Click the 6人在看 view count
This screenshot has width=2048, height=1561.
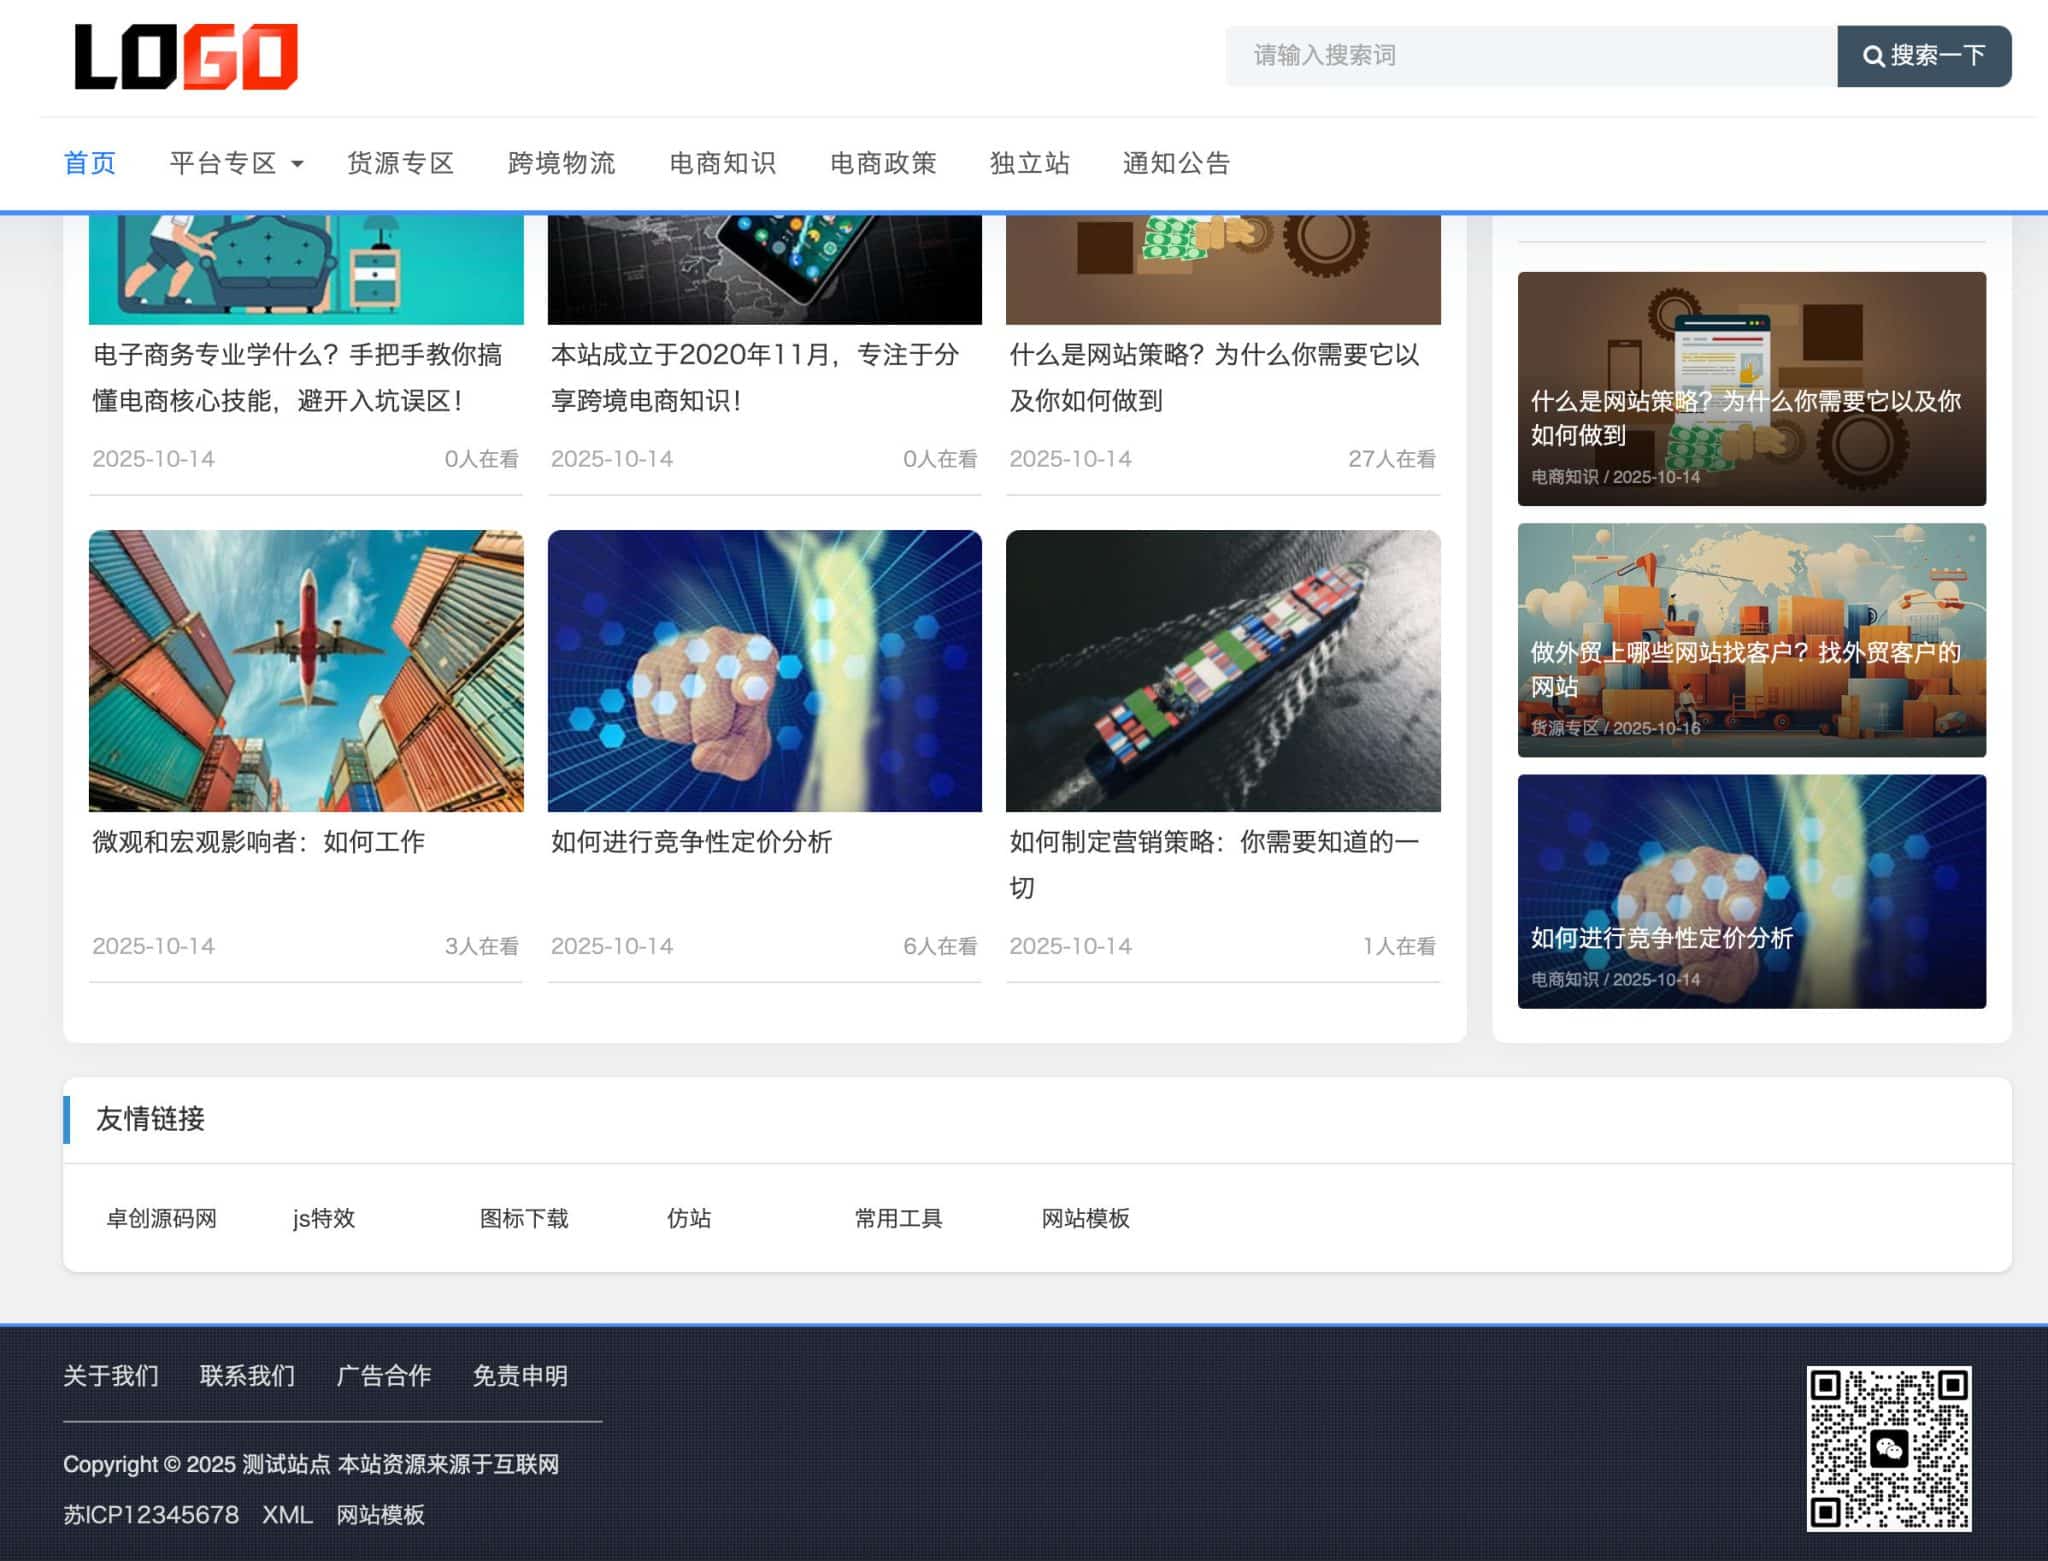coord(940,946)
